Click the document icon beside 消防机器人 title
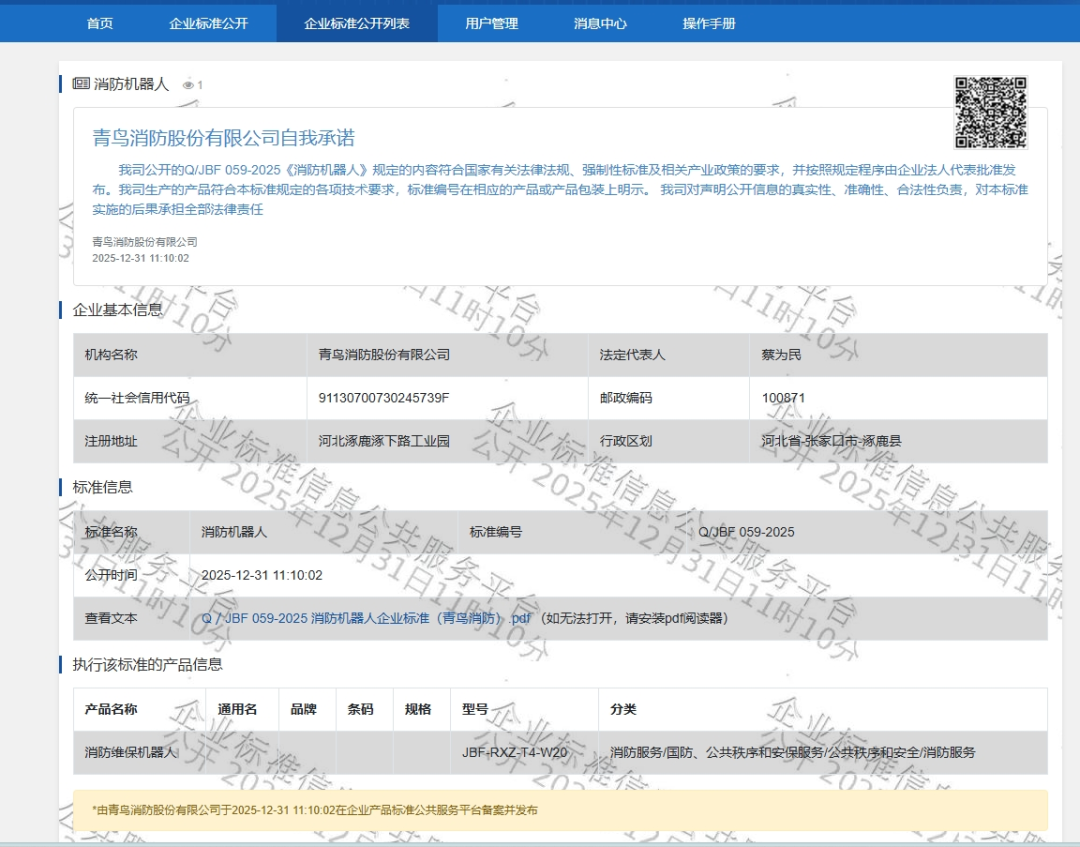 pyautogui.click(x=81, y=83)
